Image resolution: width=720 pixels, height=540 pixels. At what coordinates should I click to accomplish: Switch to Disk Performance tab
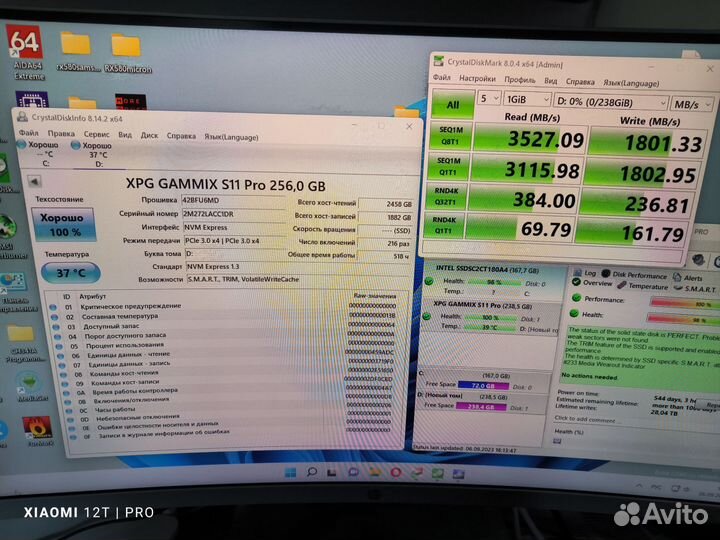[634, 275]
